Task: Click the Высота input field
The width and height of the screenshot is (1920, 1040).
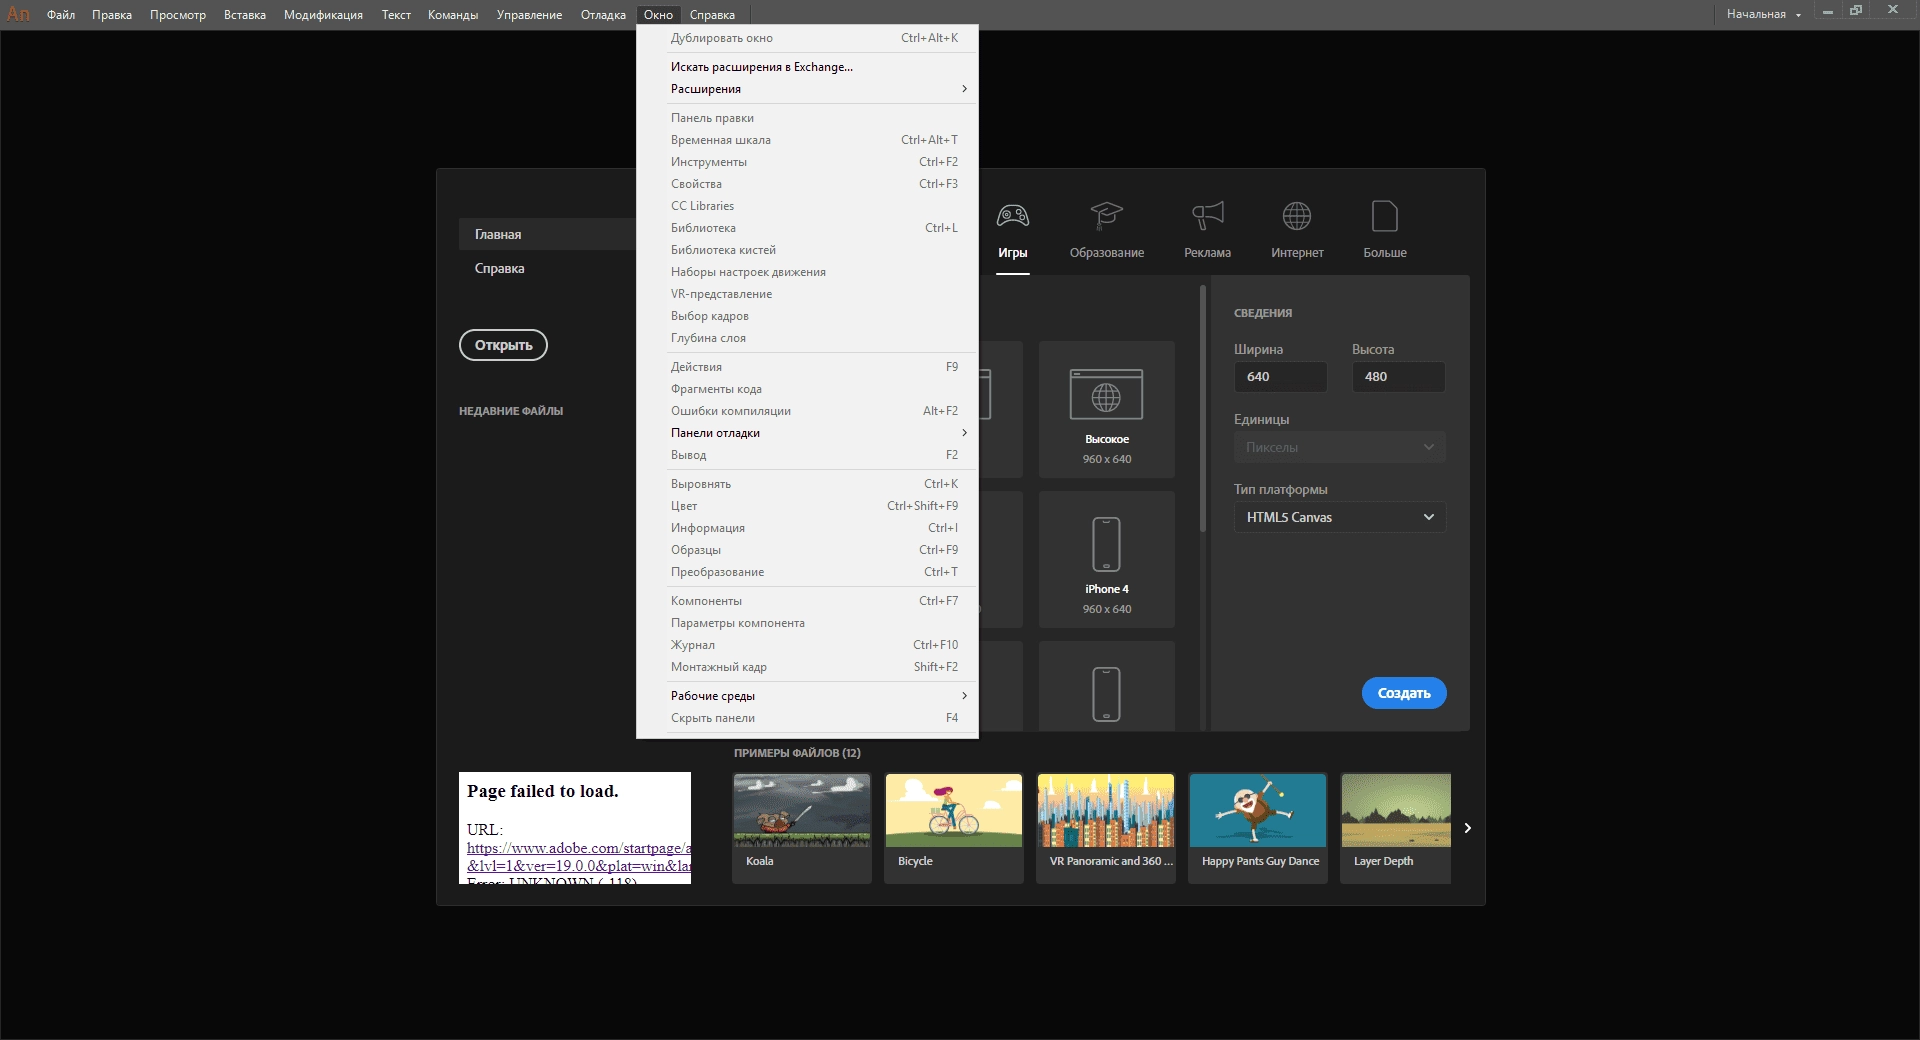Action: [1399, 377]
